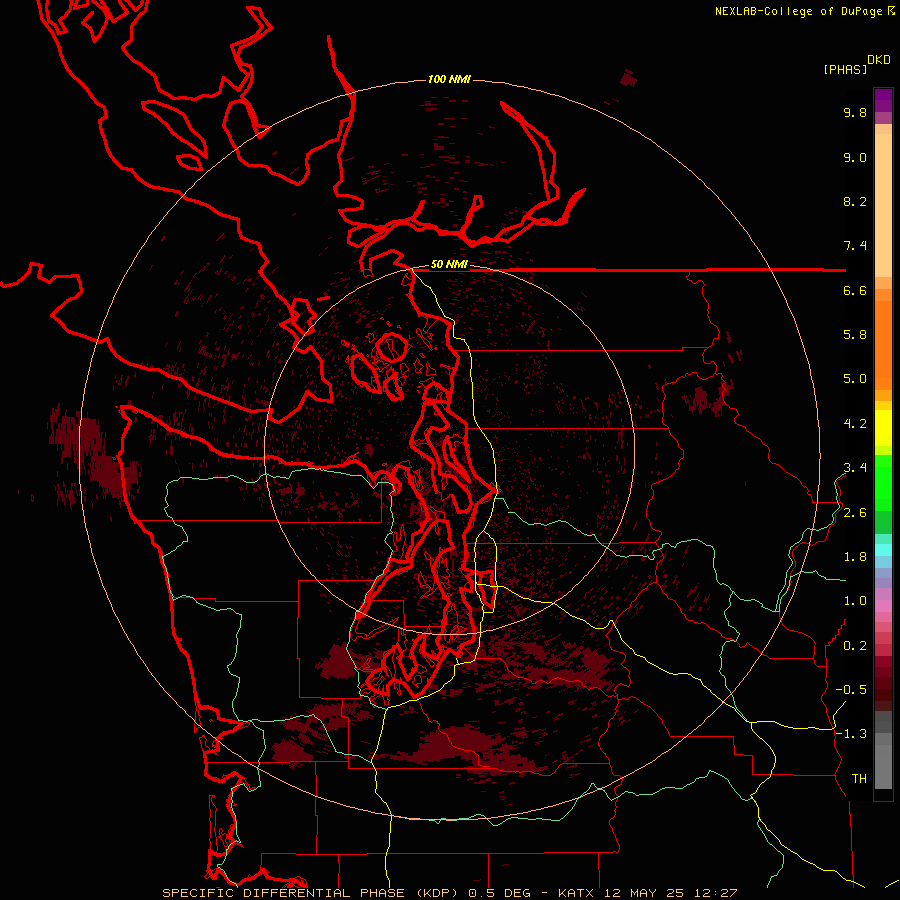Click the 9.0 legend value

(x=855, y=157)
